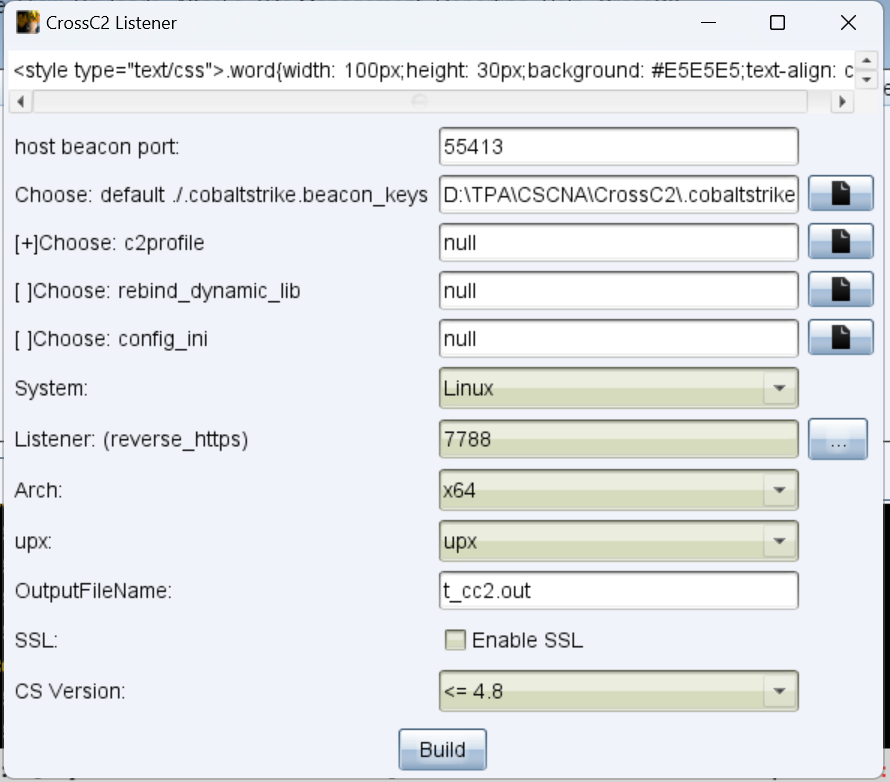The width and height of the screenshot is (890, 782).
Task: Browse for the rebind_dynamic_lib file
Action: click(x=838, y=290)
